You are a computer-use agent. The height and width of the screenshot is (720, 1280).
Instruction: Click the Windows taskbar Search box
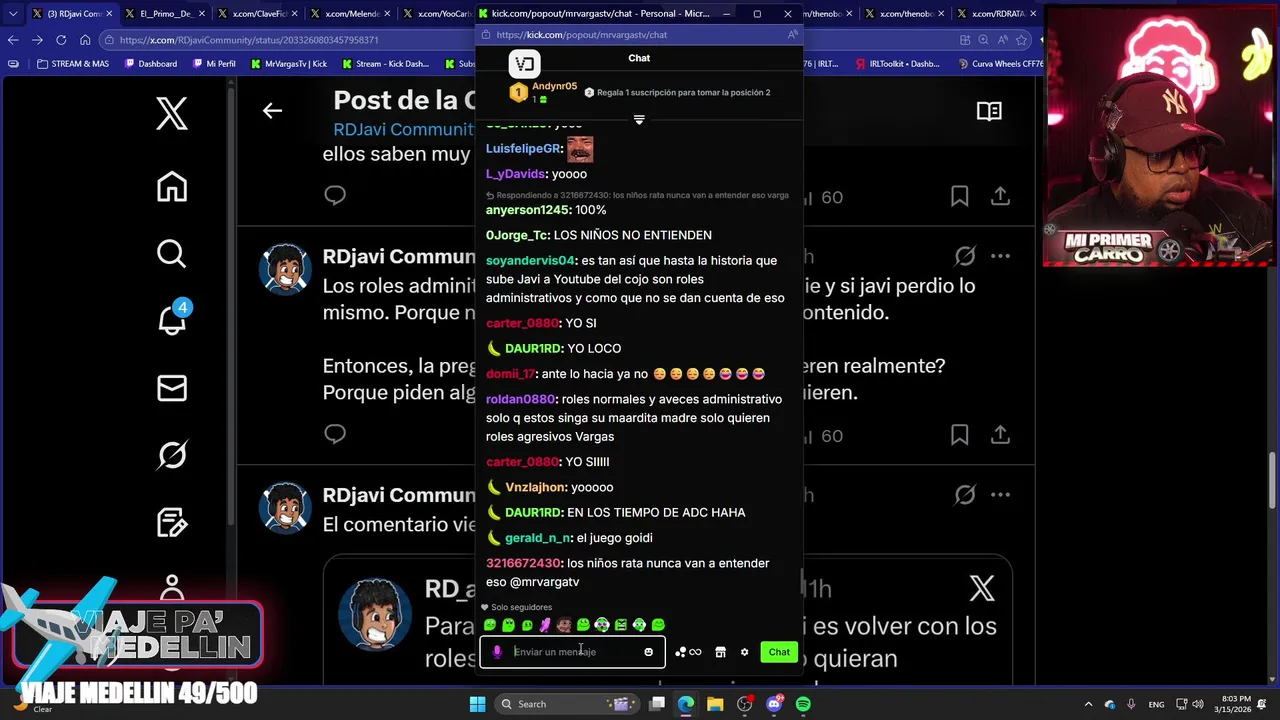click(566, 704)
